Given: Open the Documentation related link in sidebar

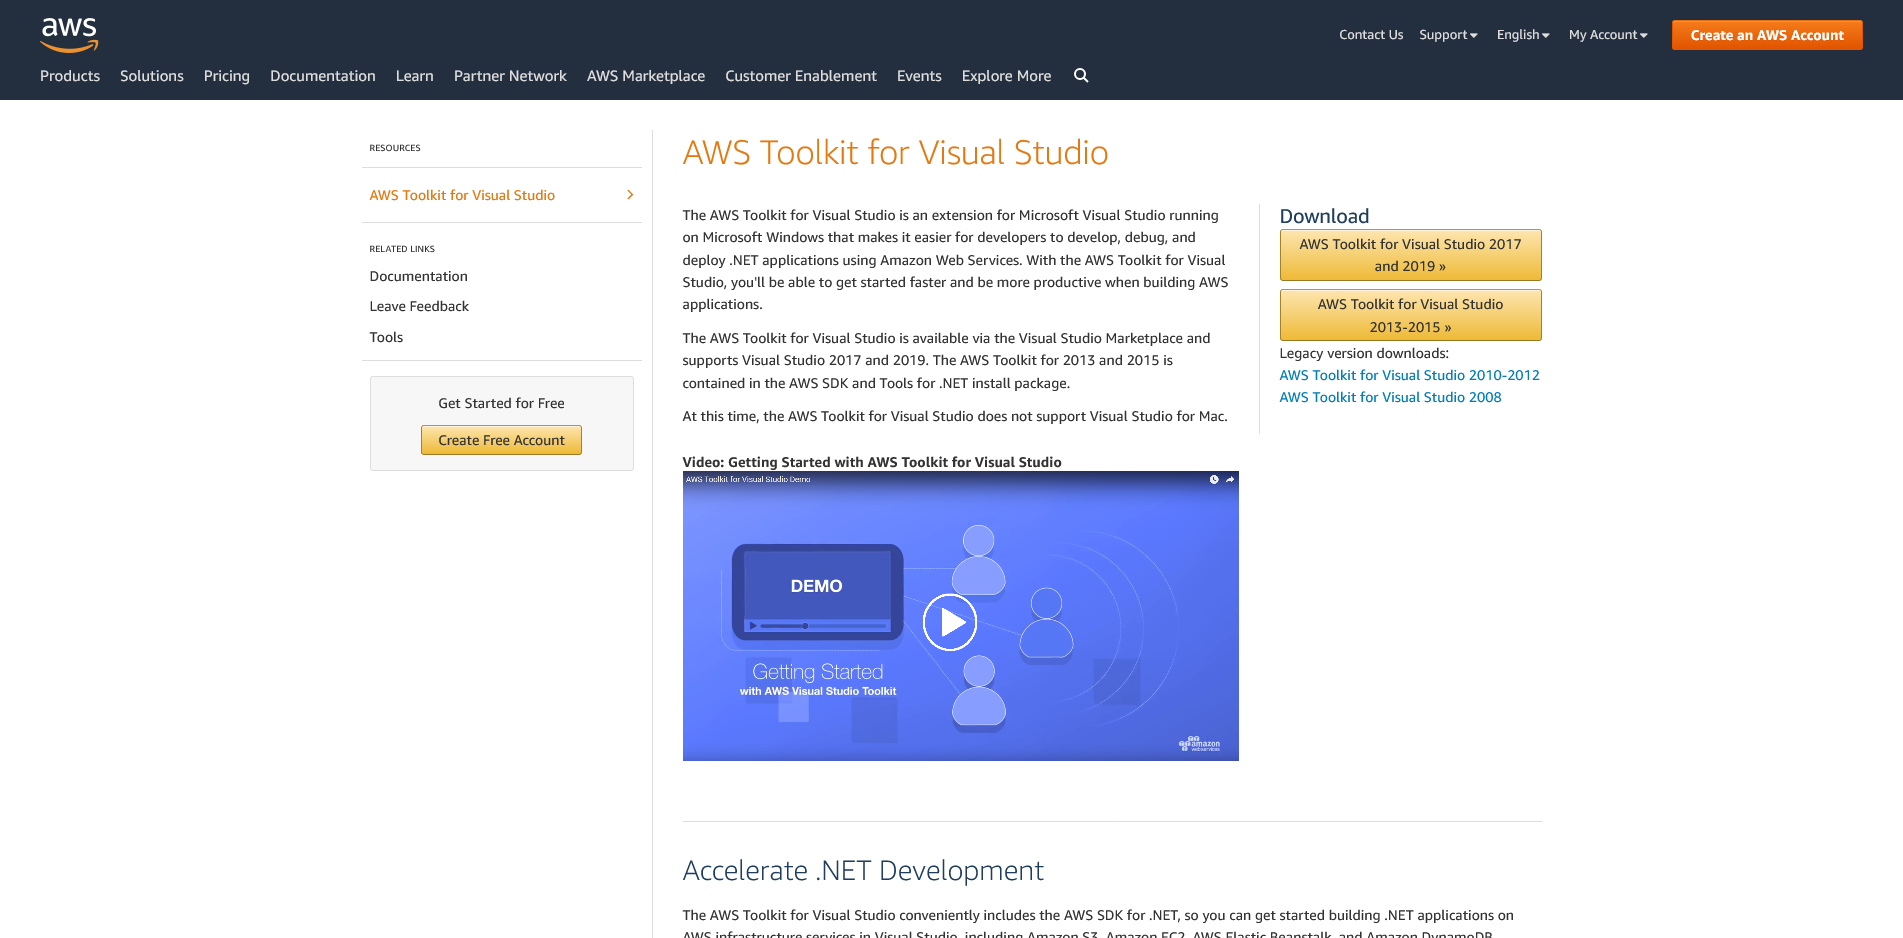Looking at the screenshot, I should pos(418,276).
